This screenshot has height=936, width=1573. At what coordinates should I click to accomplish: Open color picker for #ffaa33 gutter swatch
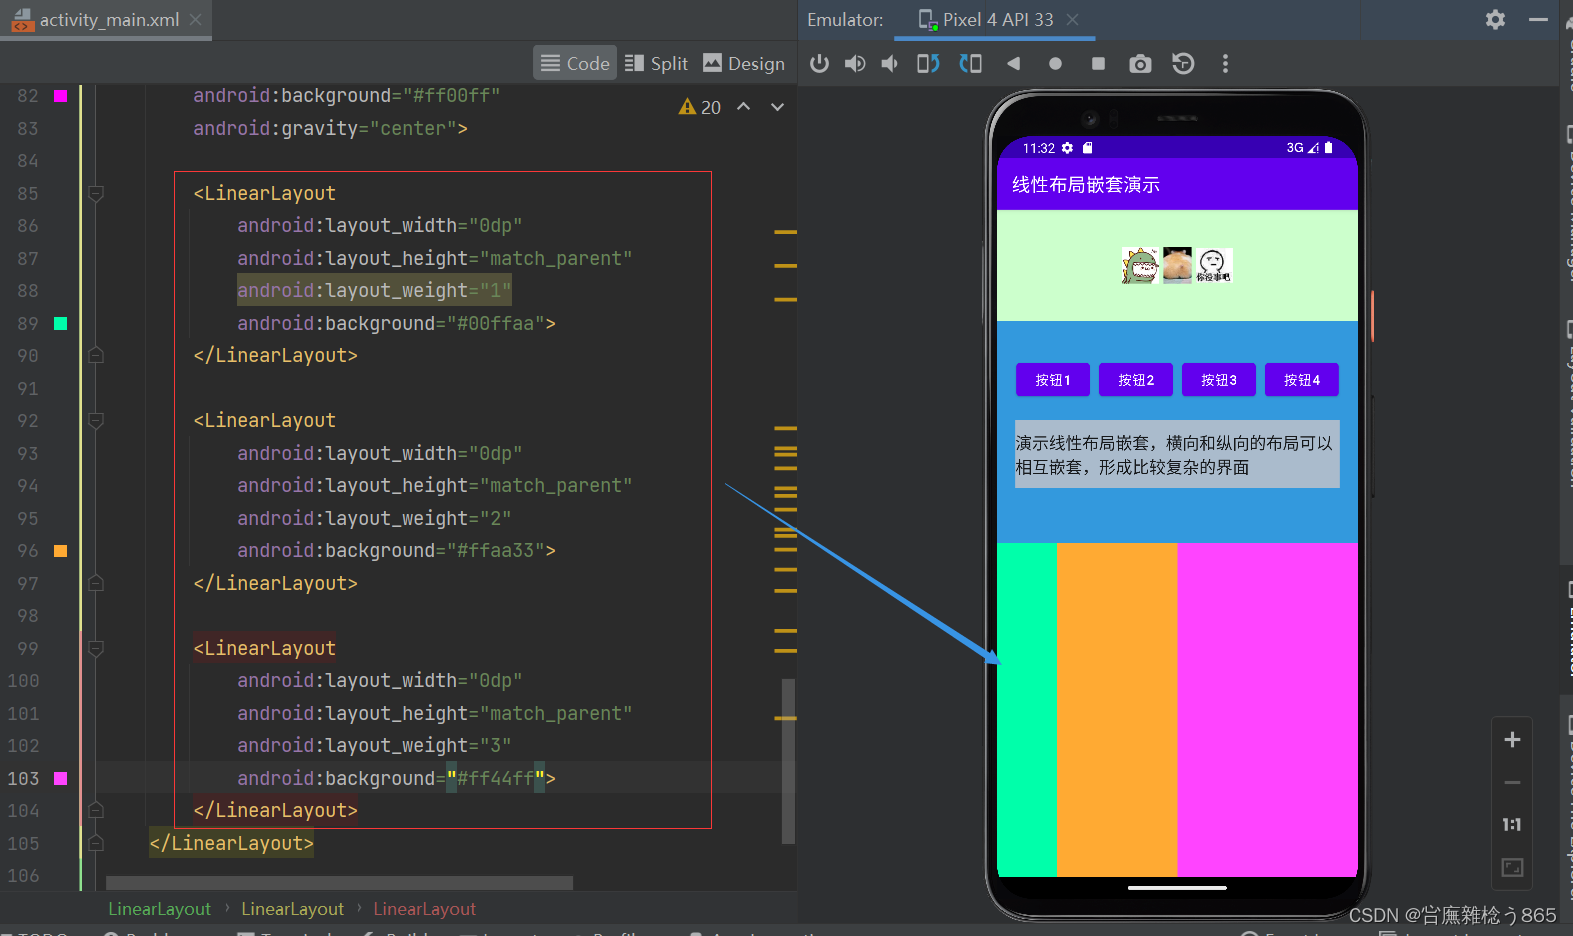(x=60, y=551)
